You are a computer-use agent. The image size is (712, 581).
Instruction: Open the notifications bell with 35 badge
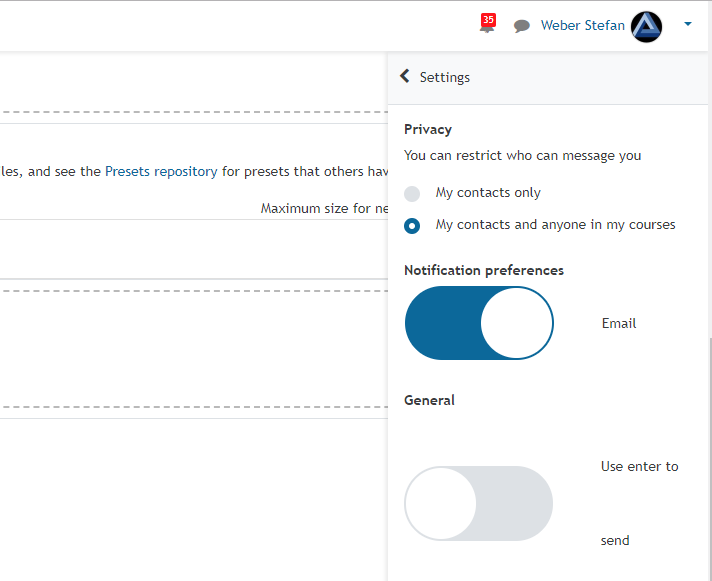487,24
